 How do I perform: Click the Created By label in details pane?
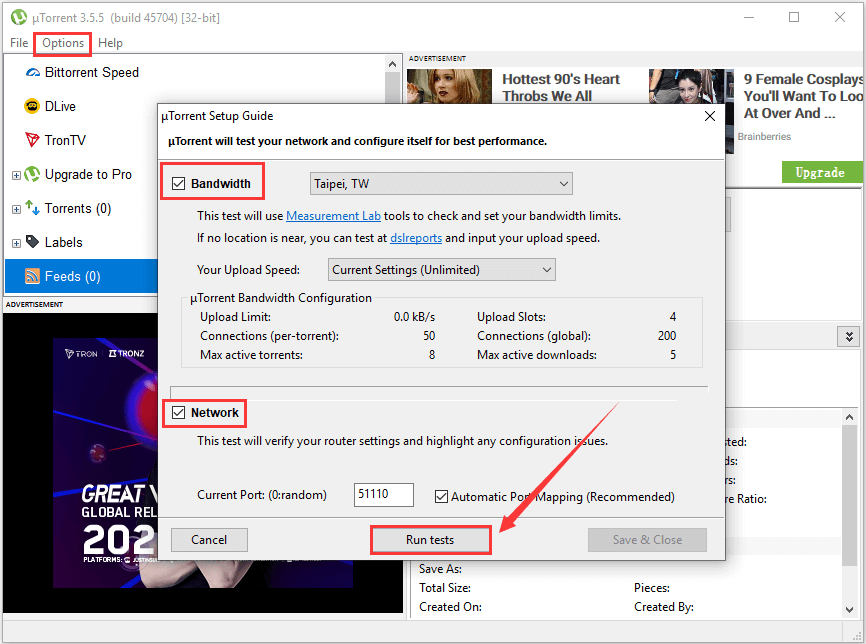[x=664, y=606]
